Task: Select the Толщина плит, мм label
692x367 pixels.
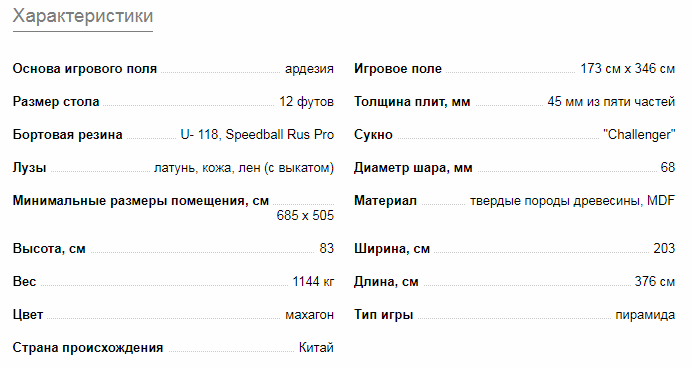Action: coord(412,102)
